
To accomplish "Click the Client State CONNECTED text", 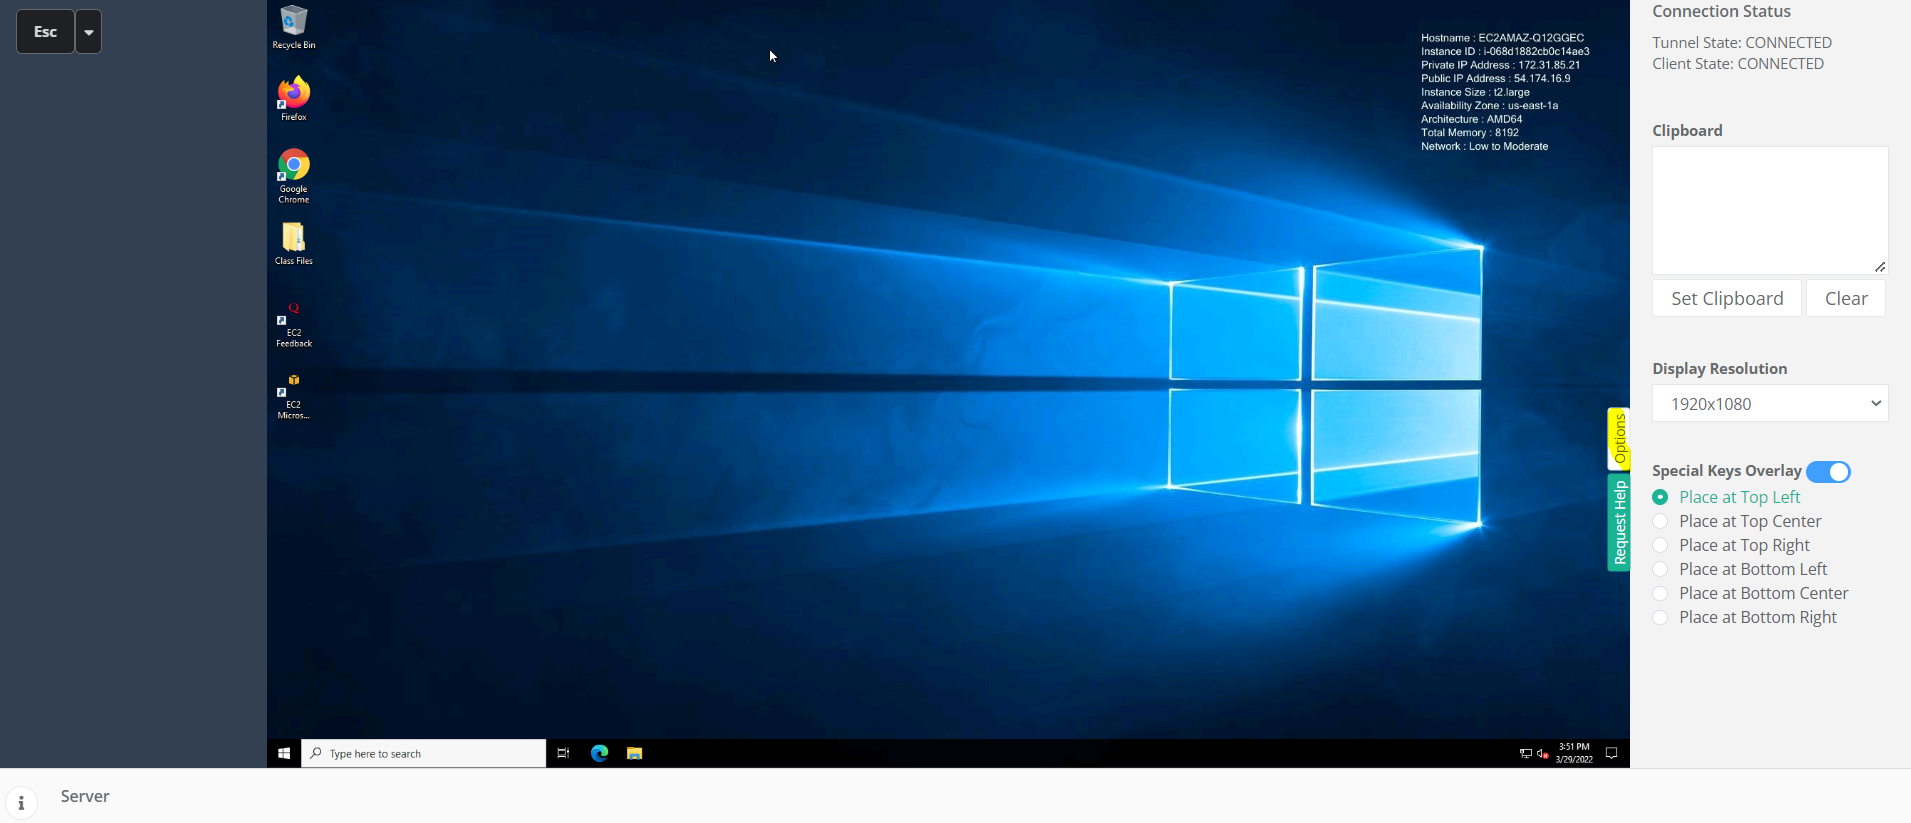I will [x=1738, y=63].
